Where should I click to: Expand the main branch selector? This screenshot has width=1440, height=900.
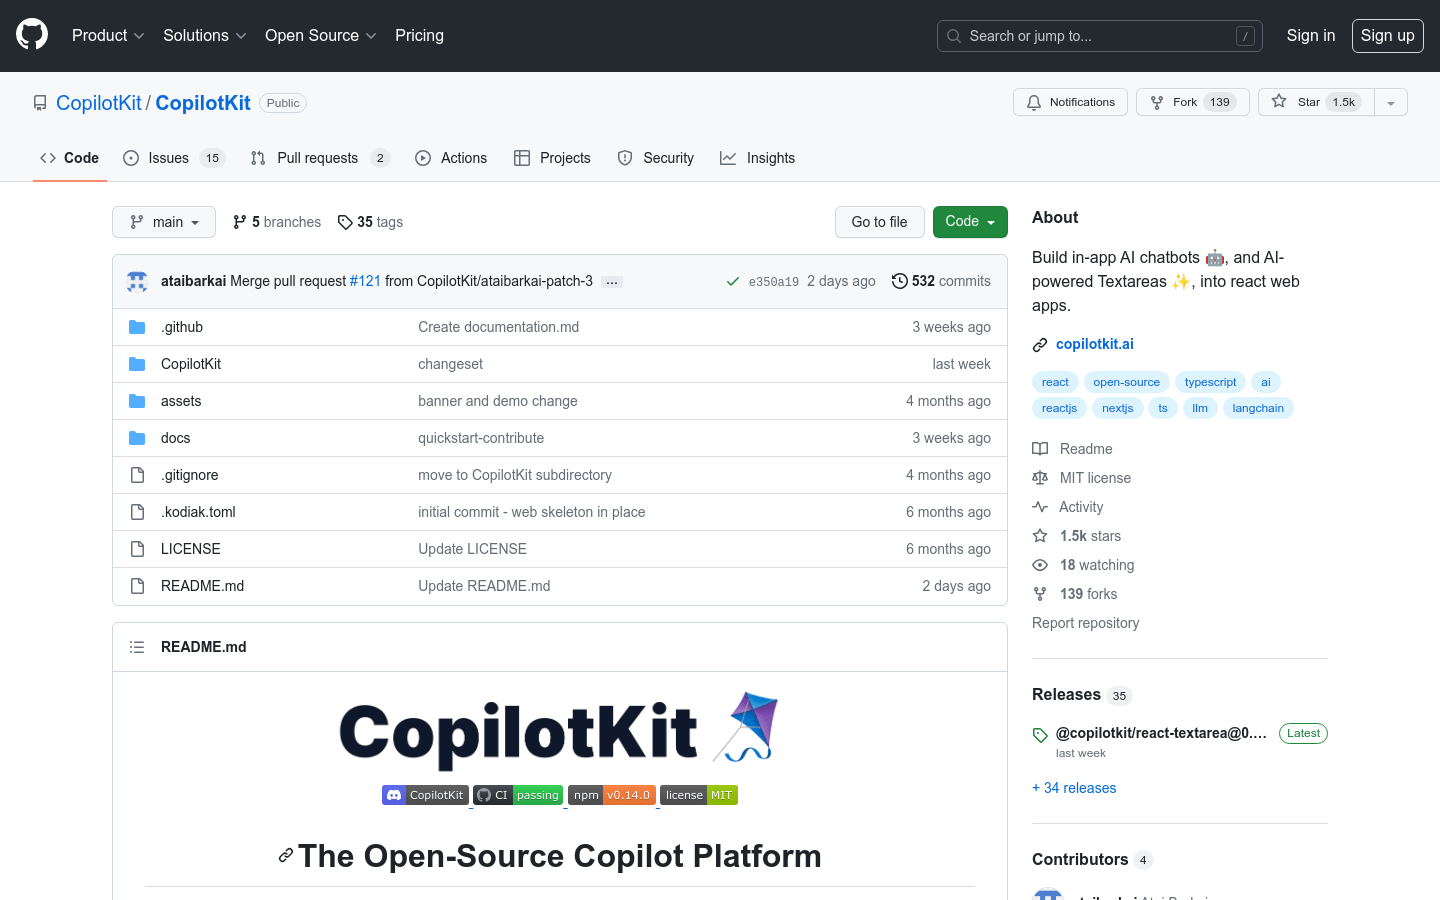(x=163, y=222)
